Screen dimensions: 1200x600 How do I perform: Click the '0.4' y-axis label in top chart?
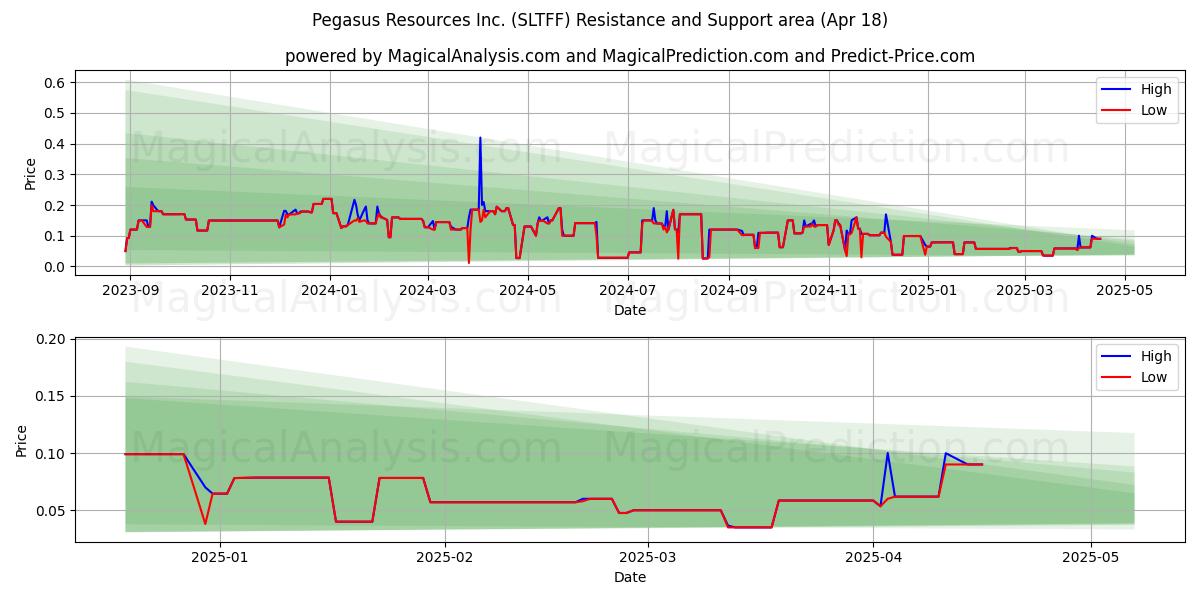pos(54,144)
